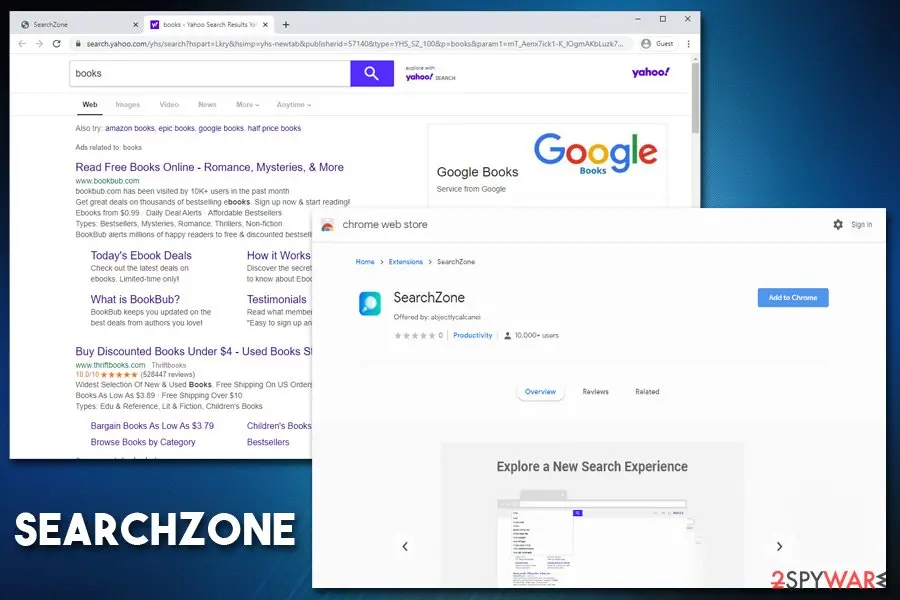Image resolution: width=900 pixels, height=600 pixels.
Task: Click the Add to Chrome button
Action: 793,297
